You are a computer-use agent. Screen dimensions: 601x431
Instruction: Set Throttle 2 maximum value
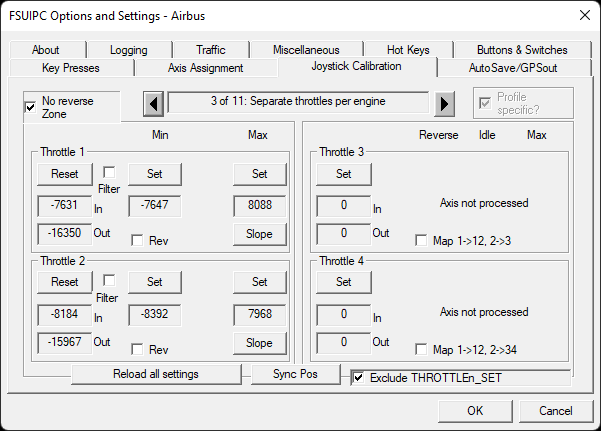click(259, 282)
